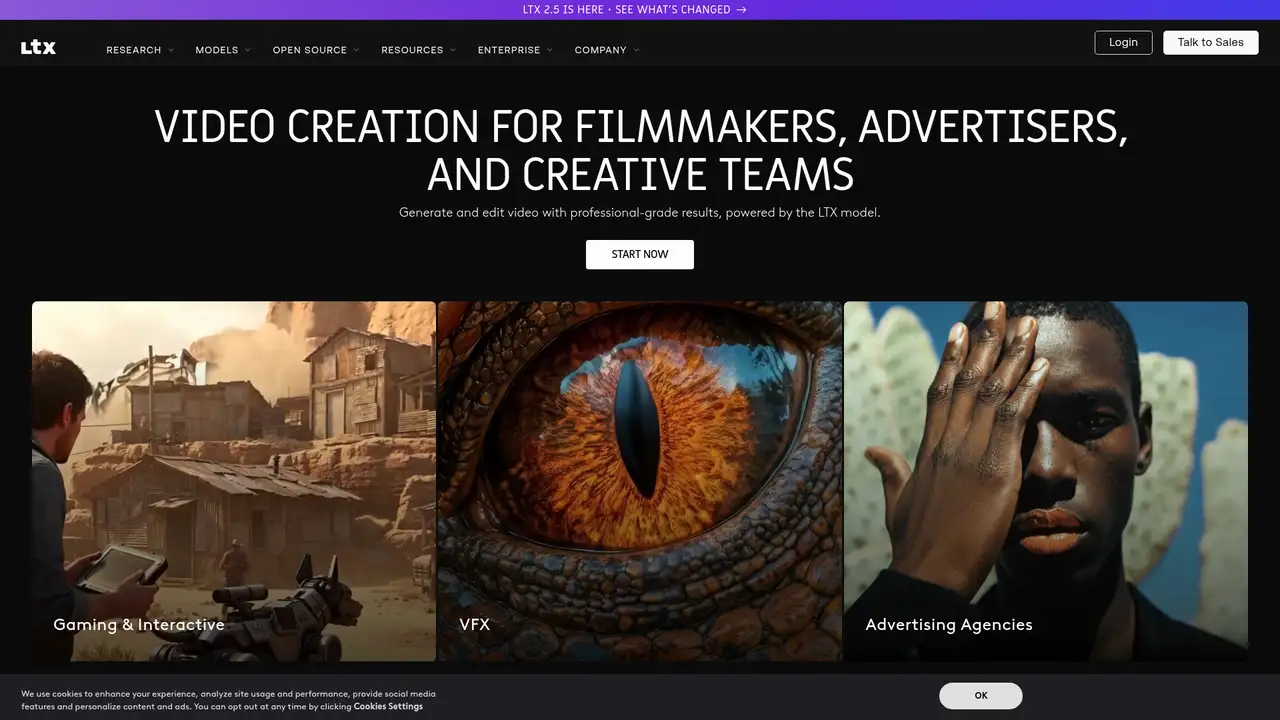Click the START NOW button
Screen dimensions: 1280x720
coord(640,254)
